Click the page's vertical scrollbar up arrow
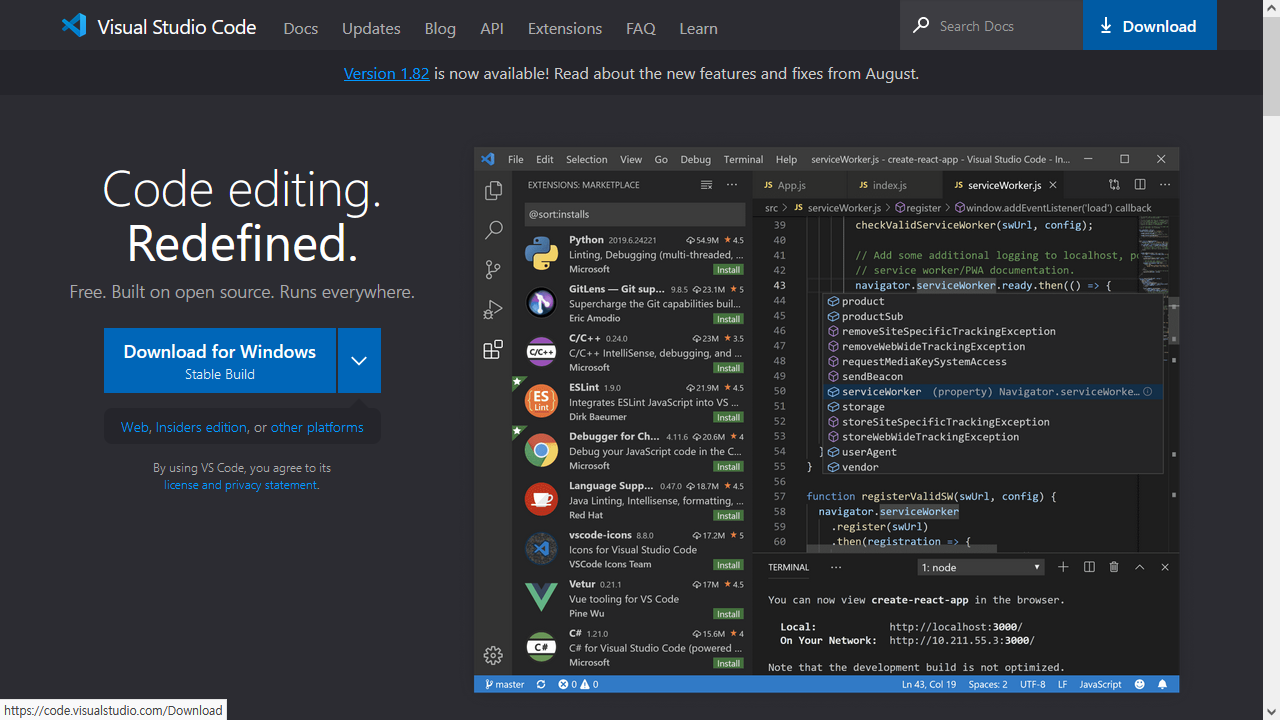This screenshot has height=720, width=1280. point(1271,8)
